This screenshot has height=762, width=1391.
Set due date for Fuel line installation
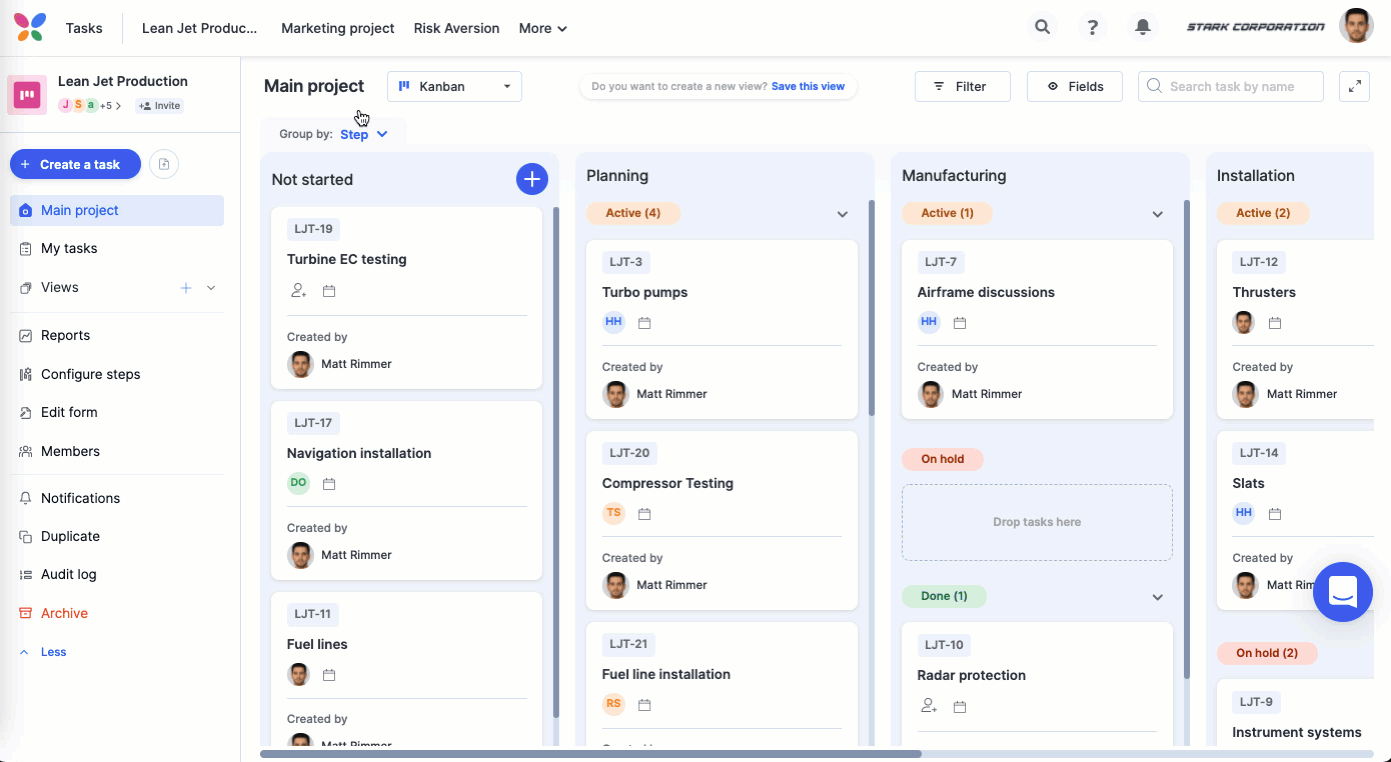point(645,705)
